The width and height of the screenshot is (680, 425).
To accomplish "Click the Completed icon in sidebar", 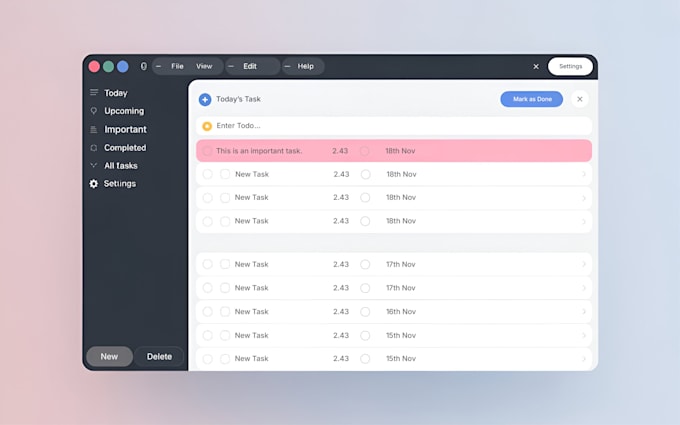I will (x=94, y=148).
